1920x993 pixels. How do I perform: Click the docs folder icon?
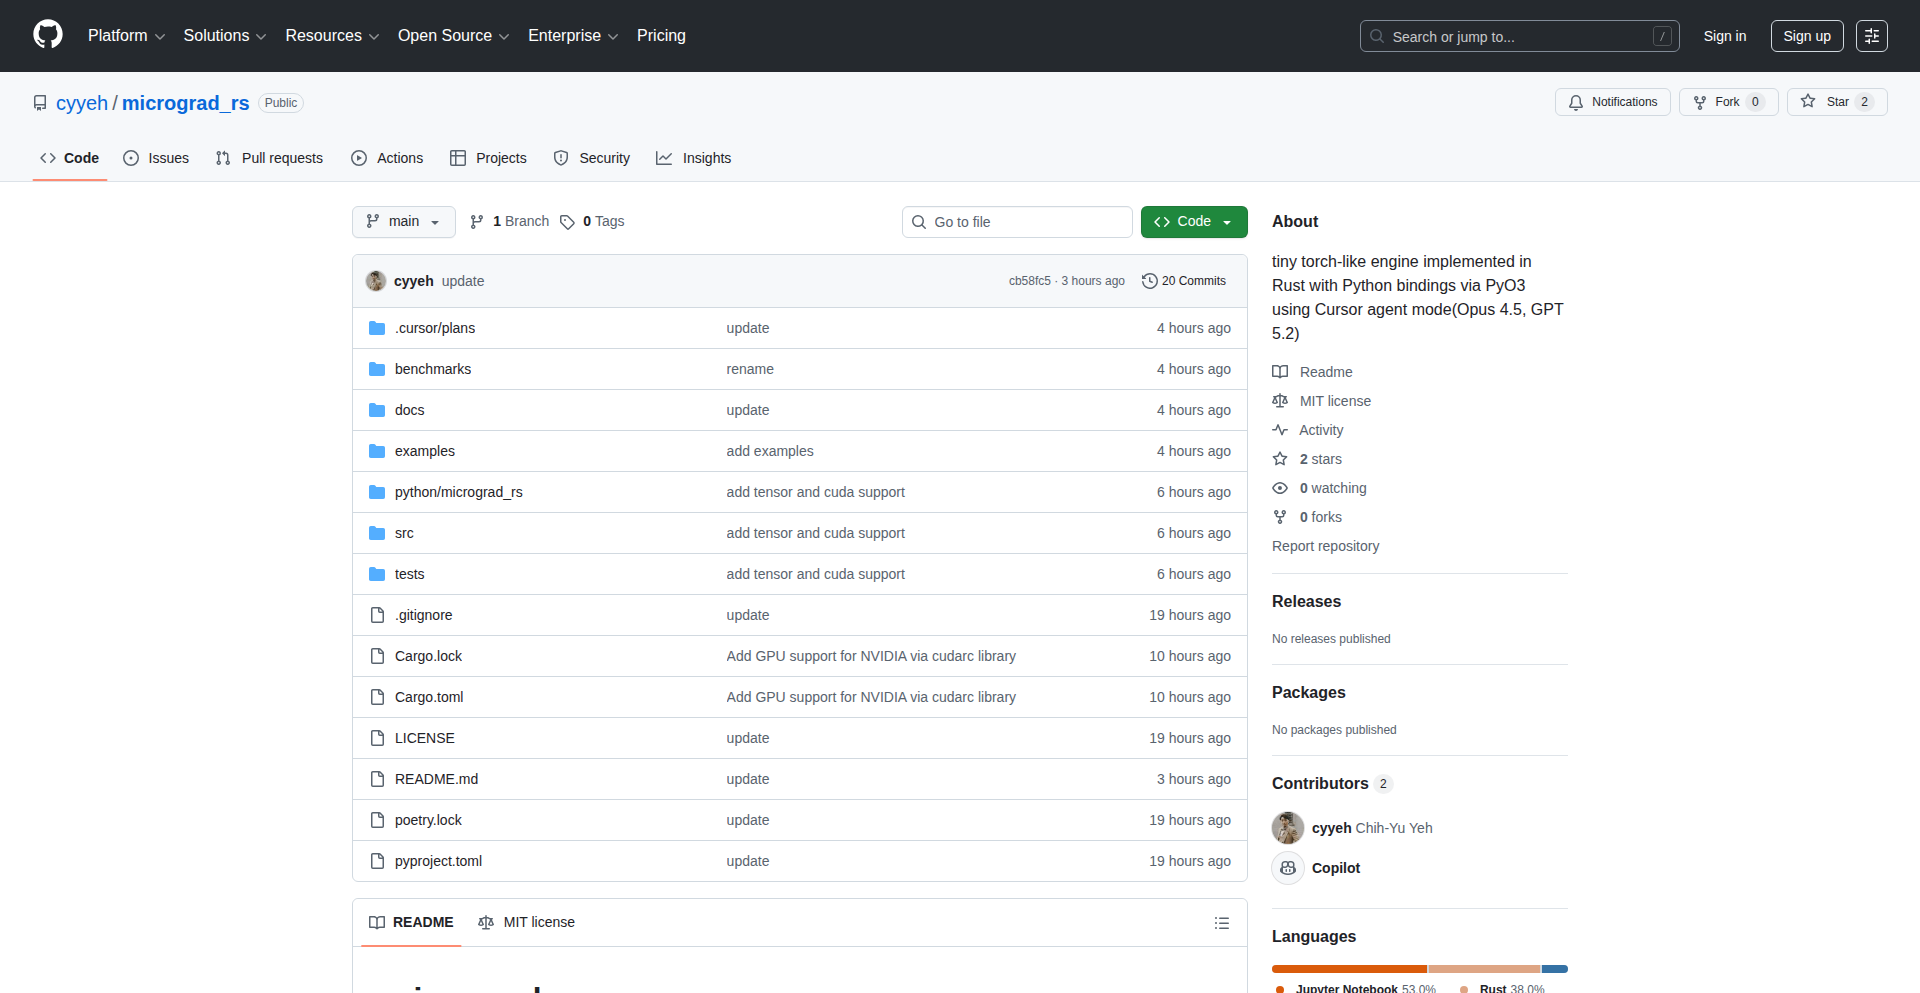pyautogui.click(x=377, y=409)
